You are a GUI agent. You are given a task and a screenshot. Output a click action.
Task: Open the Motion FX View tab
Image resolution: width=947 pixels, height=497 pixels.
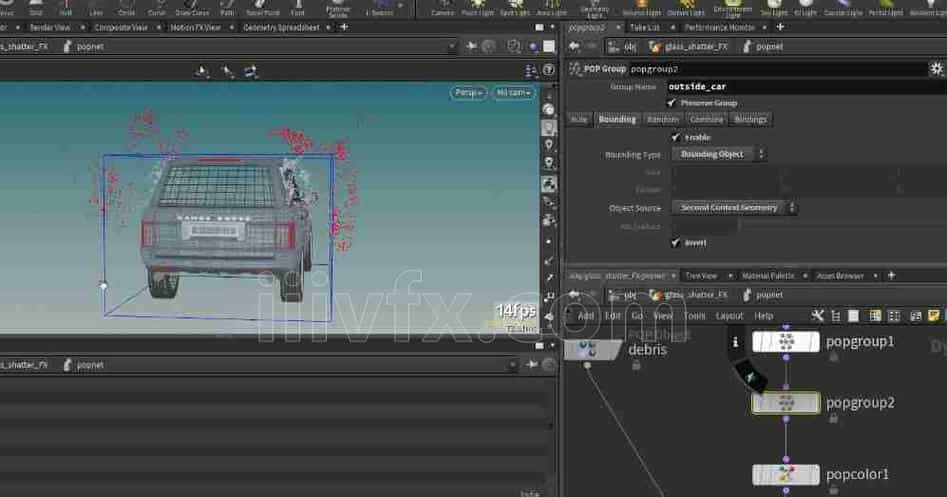click(x=195, y=27)
